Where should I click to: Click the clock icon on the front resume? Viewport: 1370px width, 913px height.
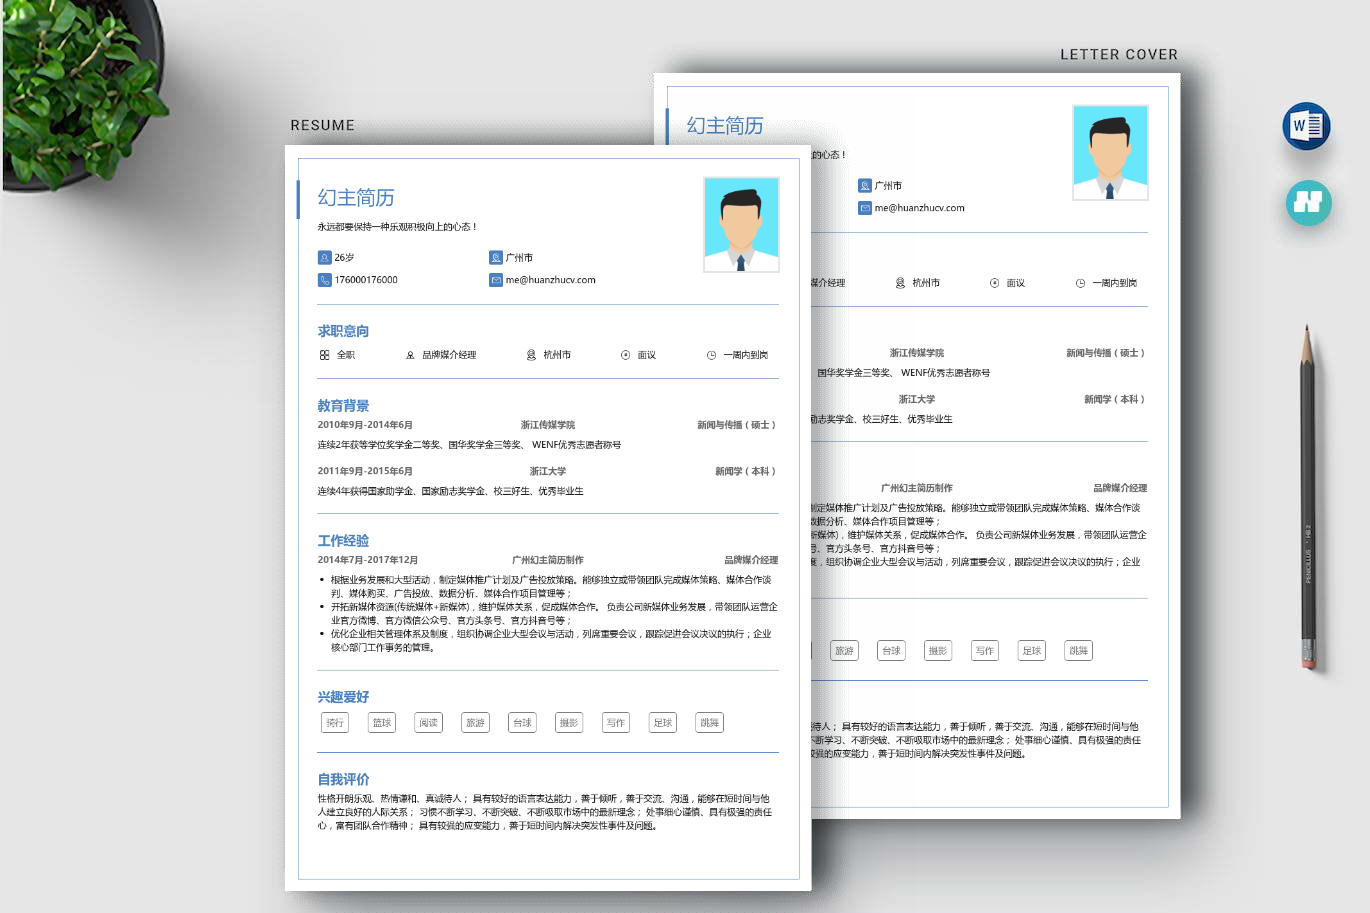(711, 355)
